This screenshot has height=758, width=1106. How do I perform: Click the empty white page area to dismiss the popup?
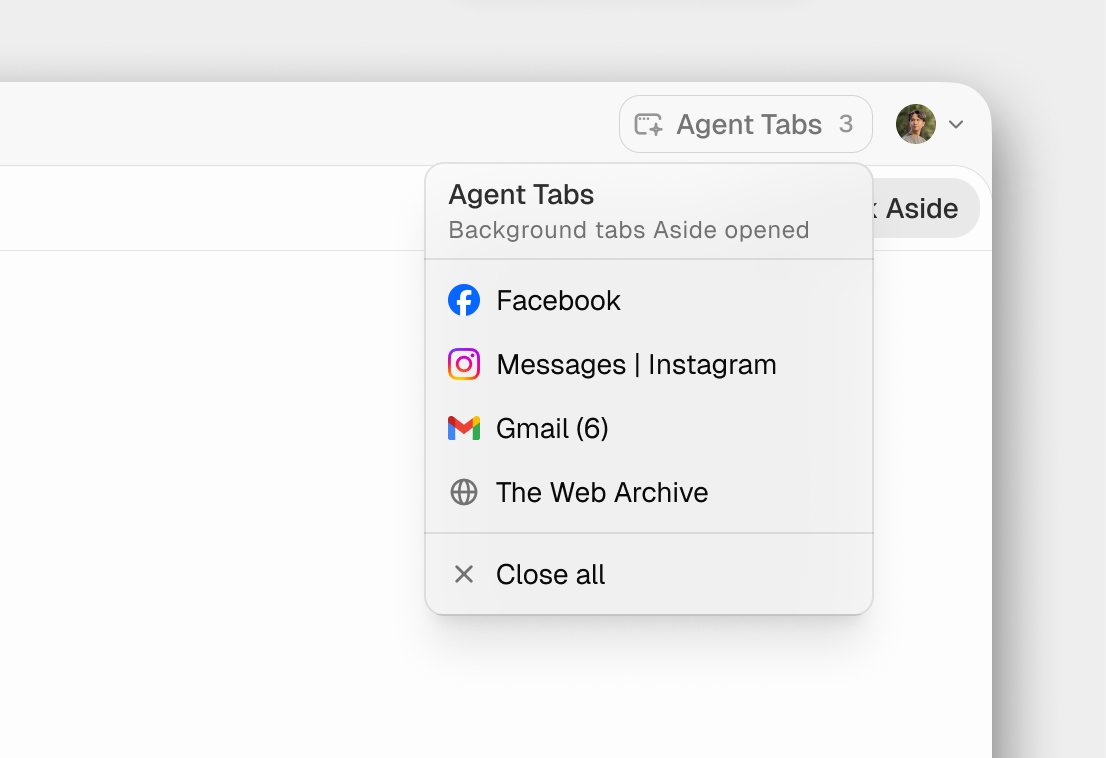pyautogui.click(x=212, y=494)
